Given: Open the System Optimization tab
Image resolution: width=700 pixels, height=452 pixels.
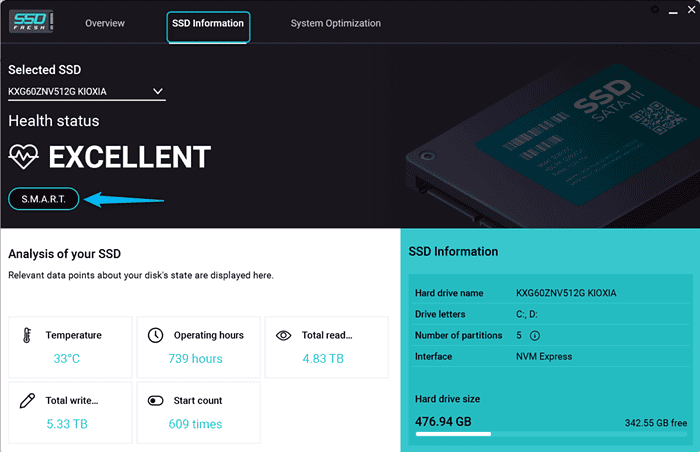Looking at the screenshot, I should click(335, 23).
